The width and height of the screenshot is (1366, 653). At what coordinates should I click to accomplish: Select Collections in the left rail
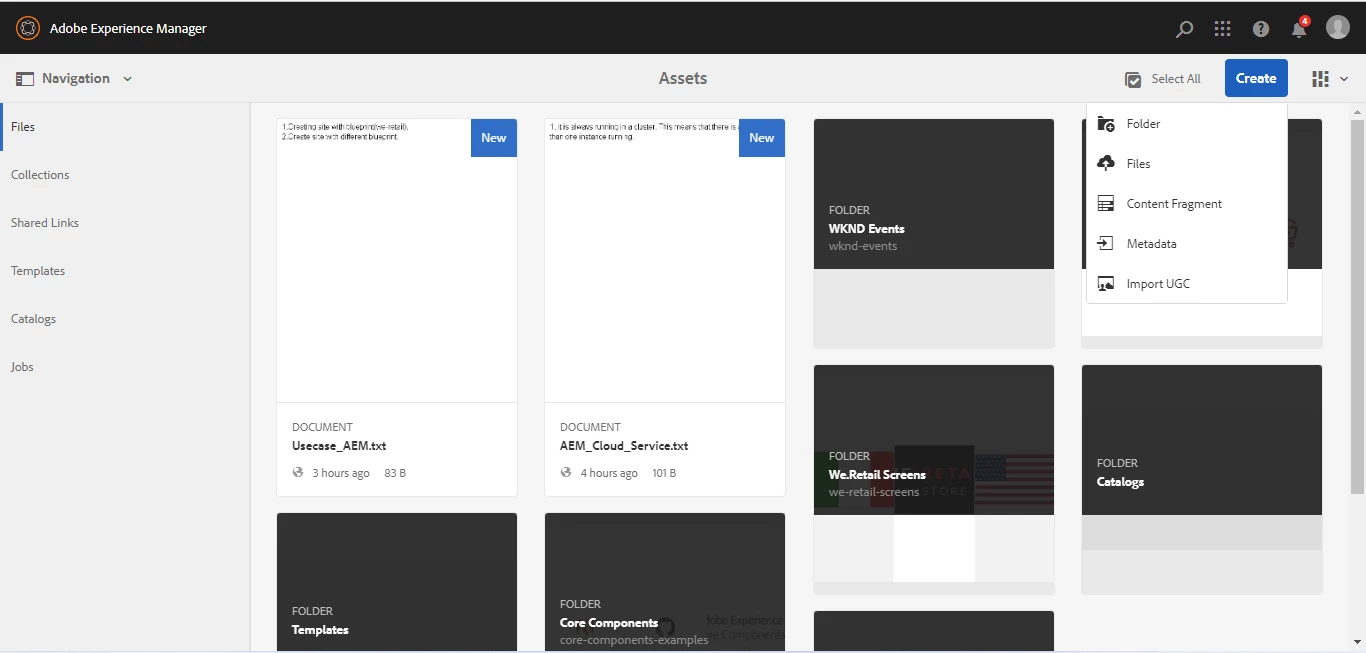pos(125,175)
